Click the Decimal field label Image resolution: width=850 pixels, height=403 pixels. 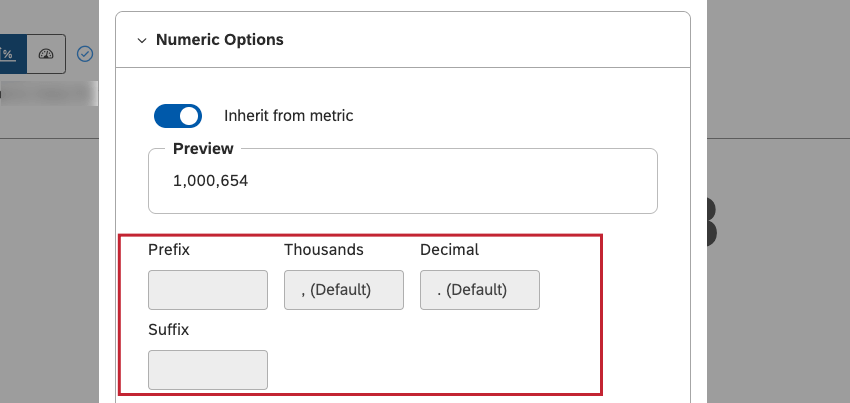point(449,249)
